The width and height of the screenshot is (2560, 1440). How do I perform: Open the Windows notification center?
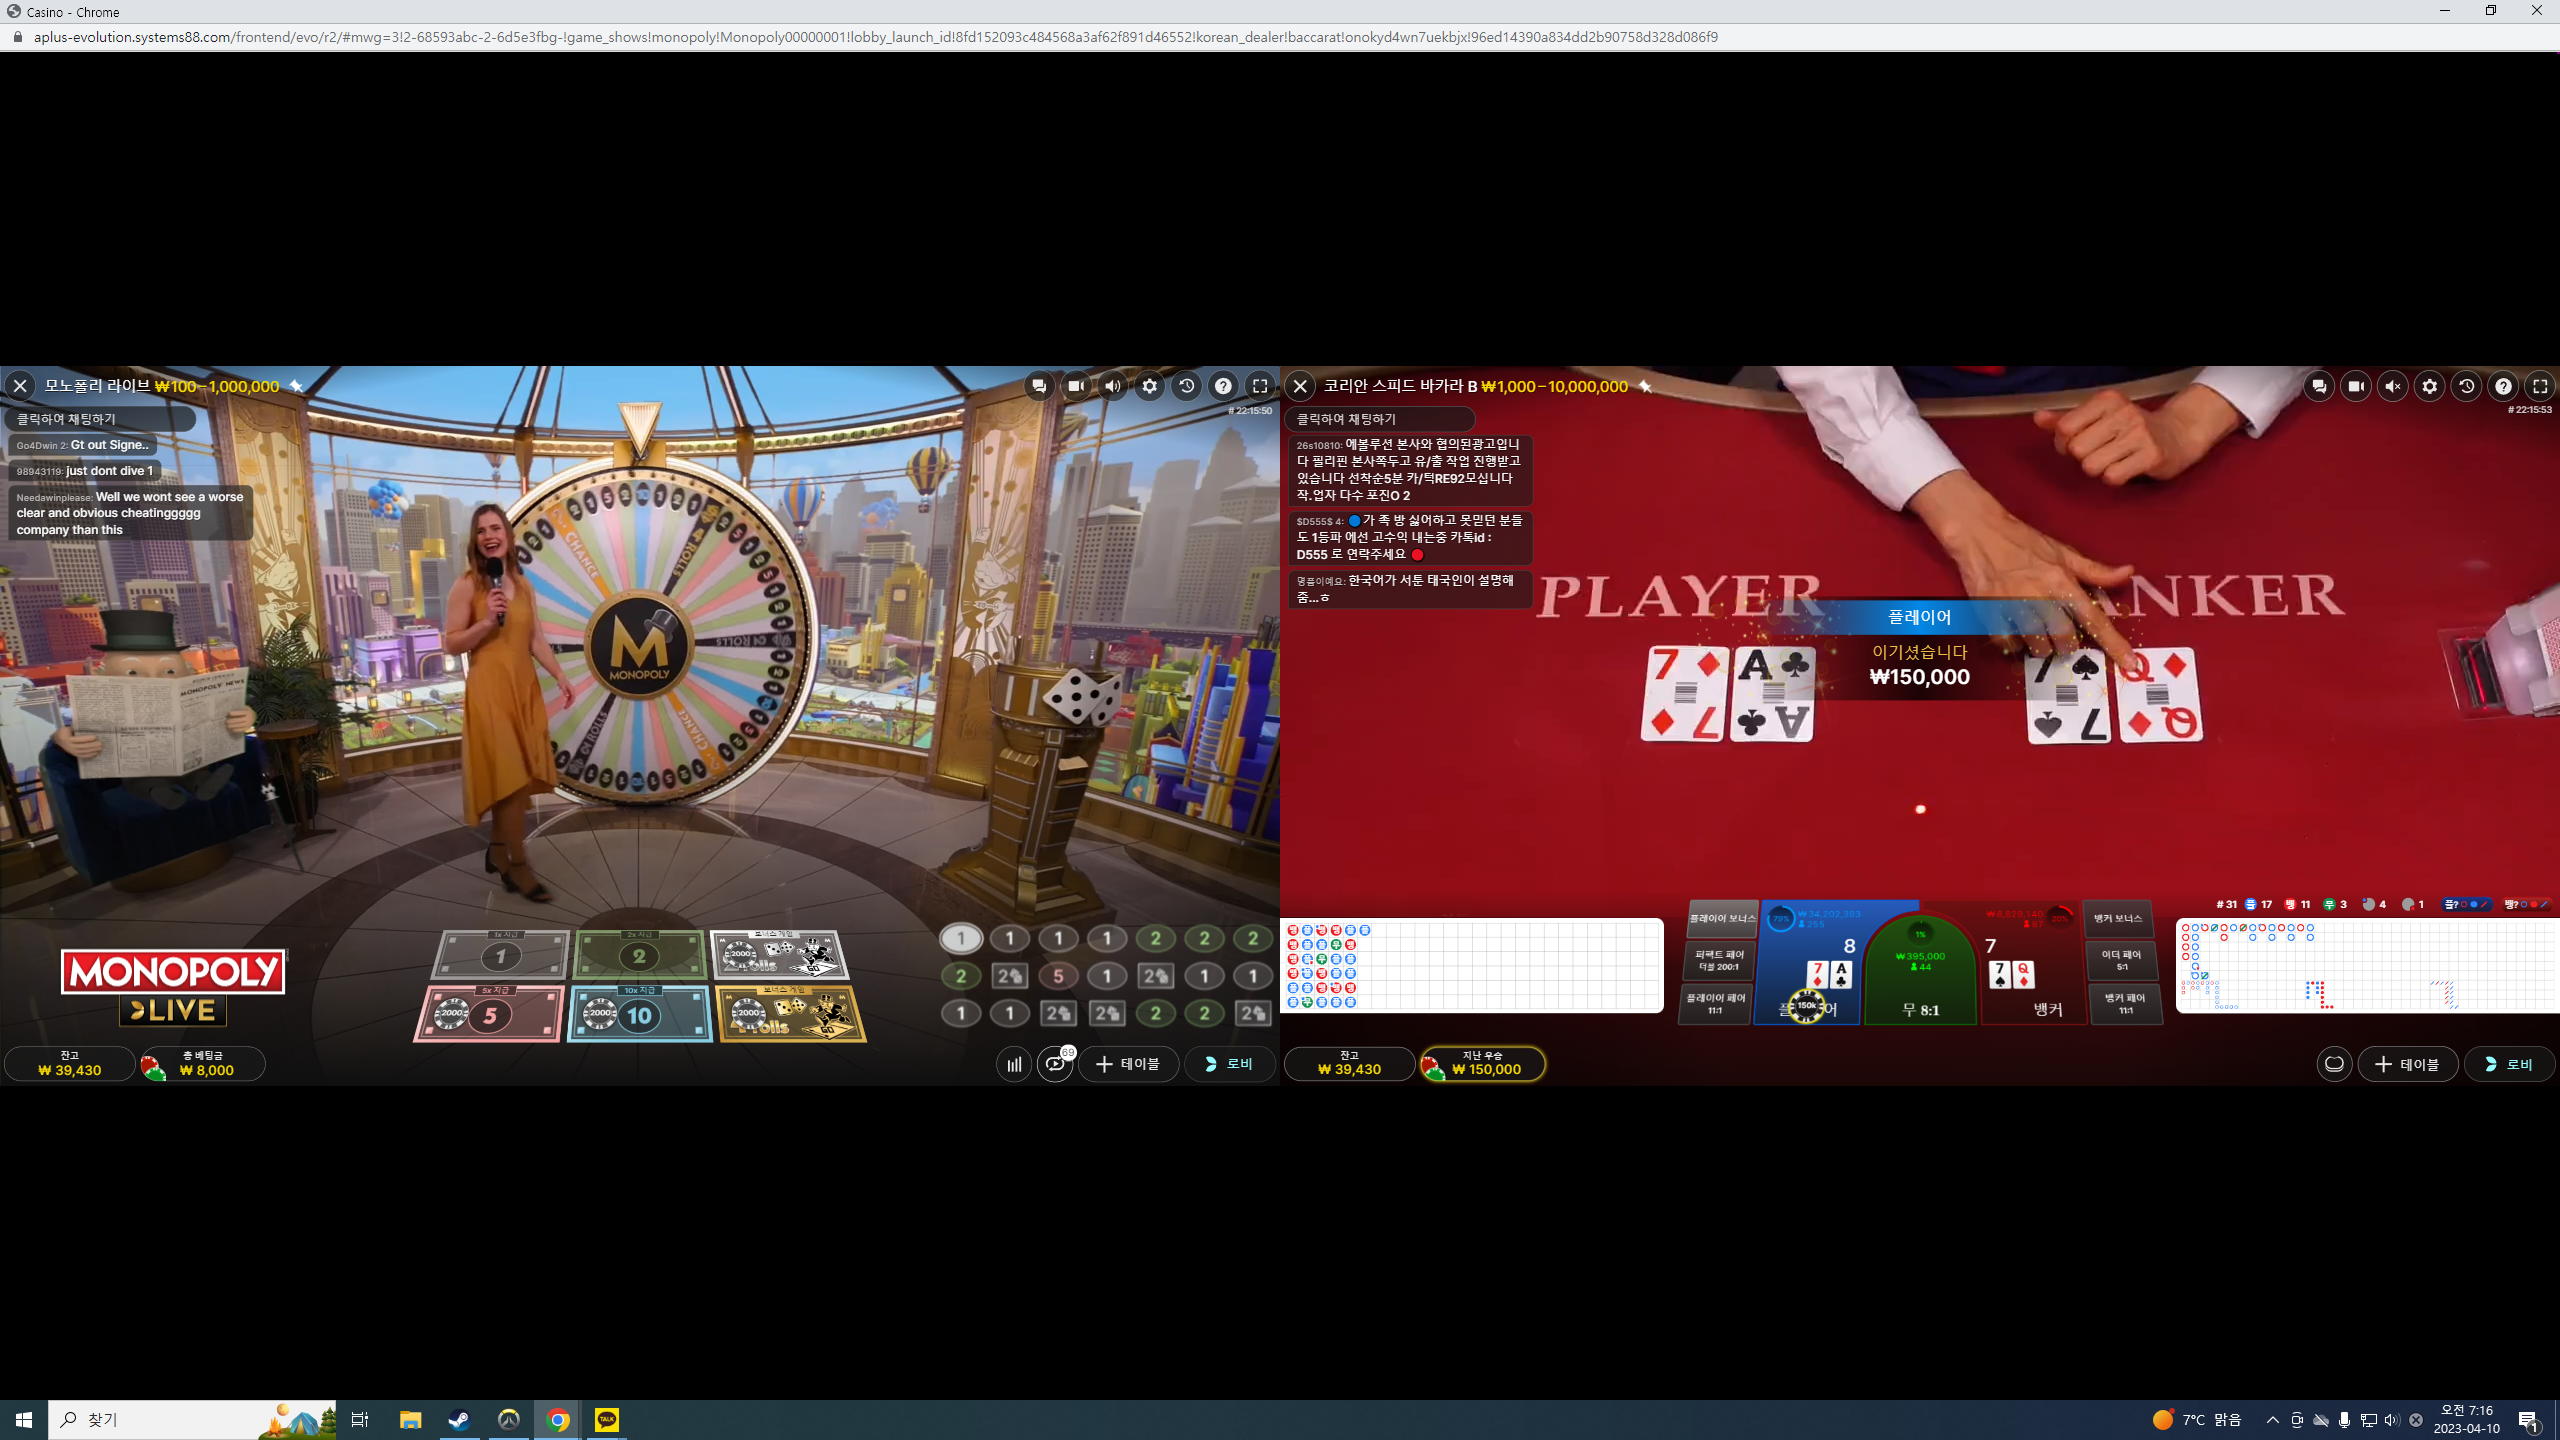(x=2529, y=1420)
